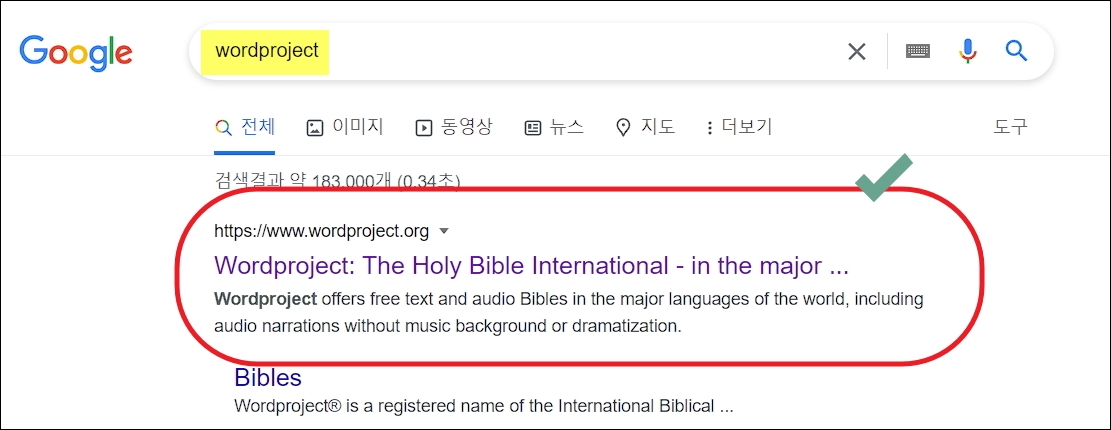Select the 전체 (All) results tab
The height and width of the screenshot is (430, 1111).
[244, 128]
